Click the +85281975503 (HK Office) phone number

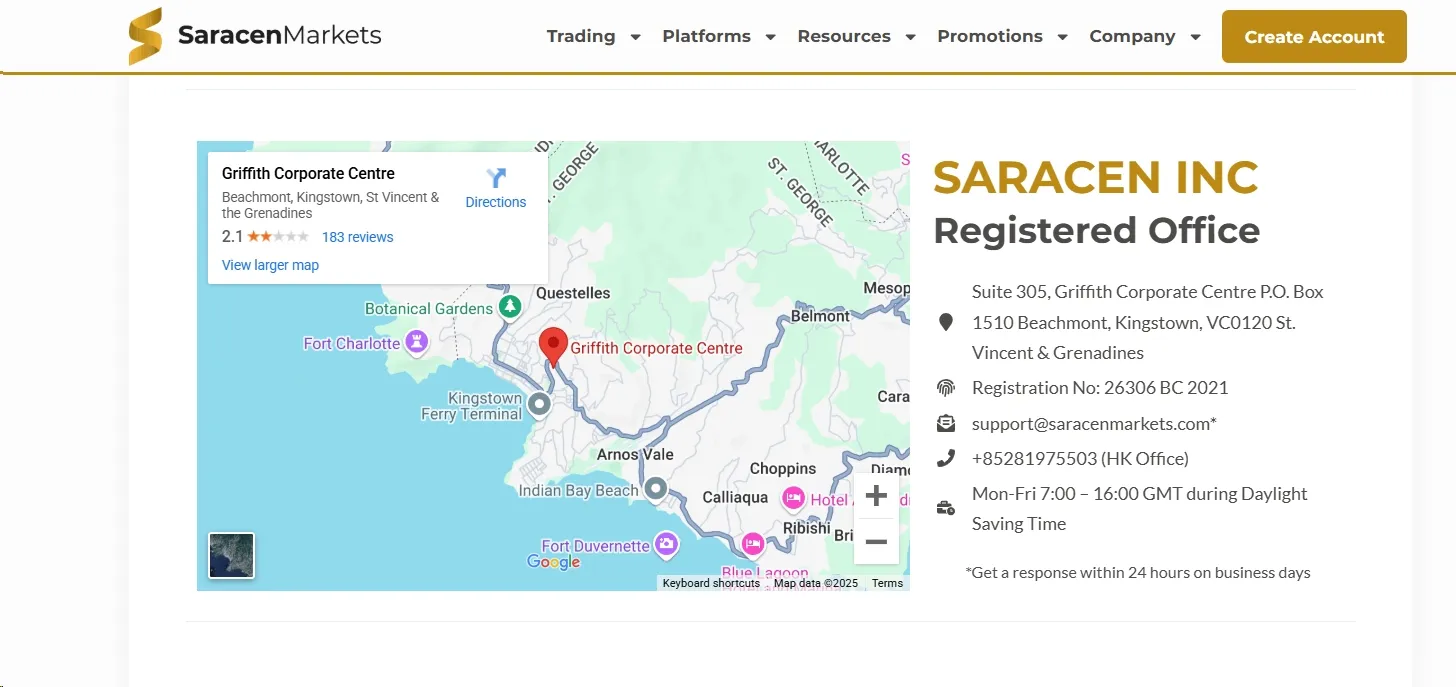[1080, 458]
